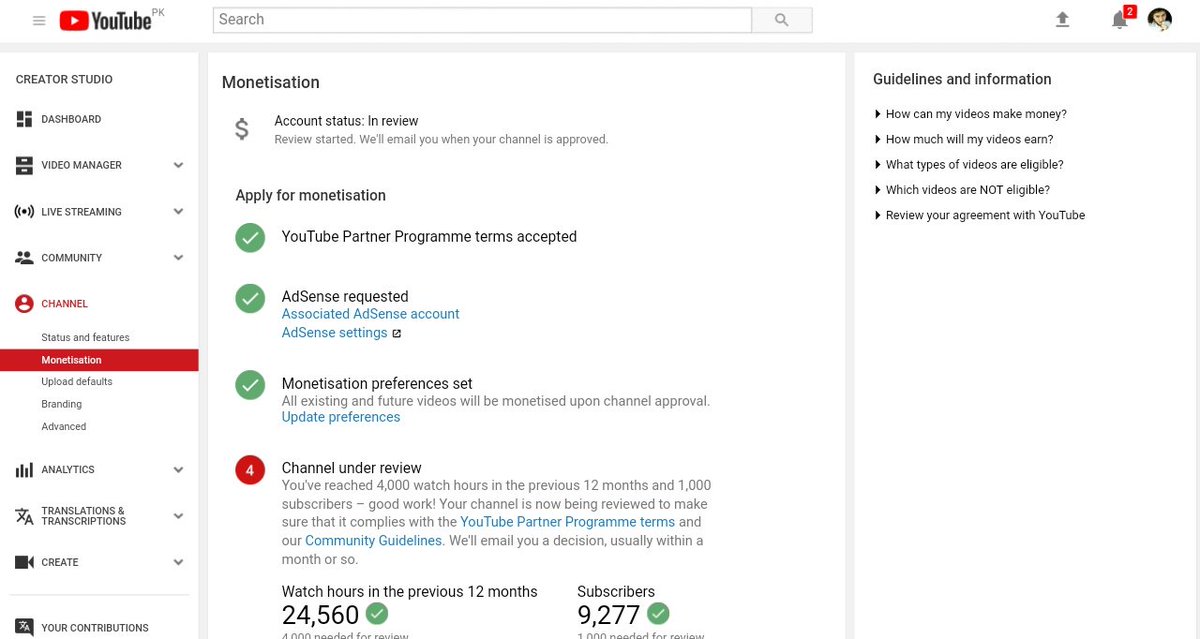Image resolution: width=1200 pixels, height=639 pixels.
Task: Expand 'Review your agreement with YouTube'
Action: pos(979,215)
